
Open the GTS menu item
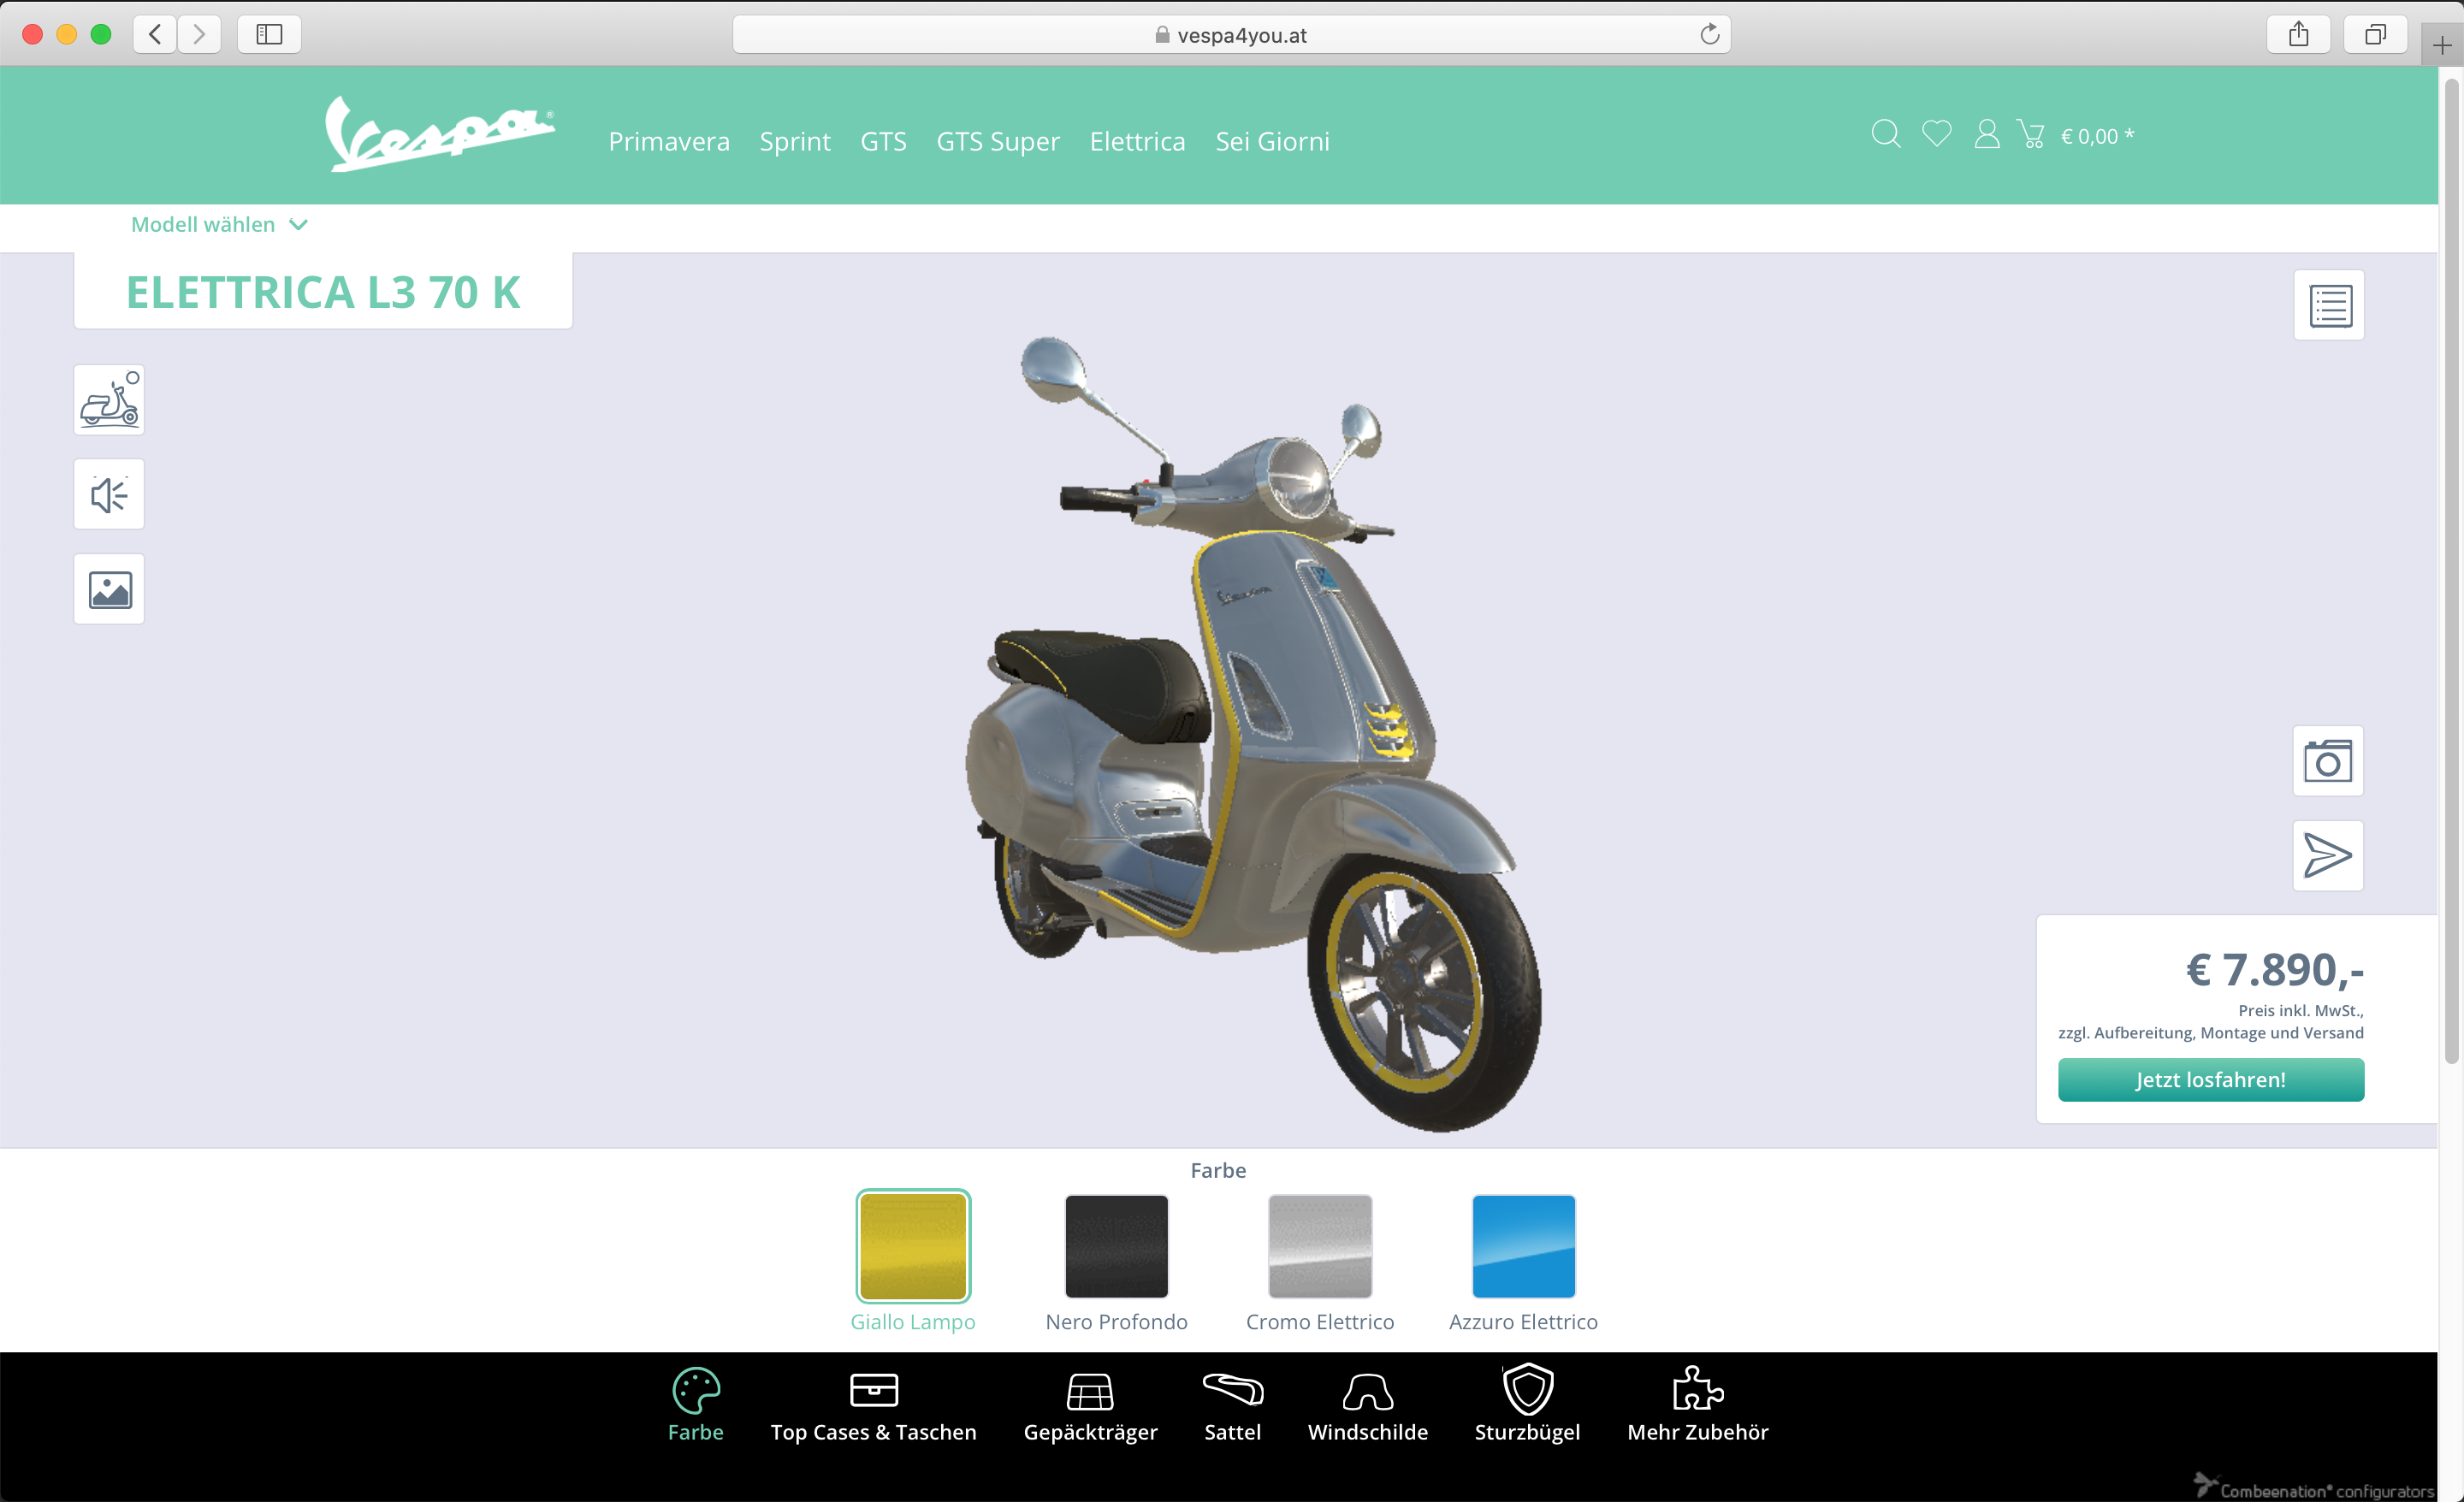coord(883,141)
